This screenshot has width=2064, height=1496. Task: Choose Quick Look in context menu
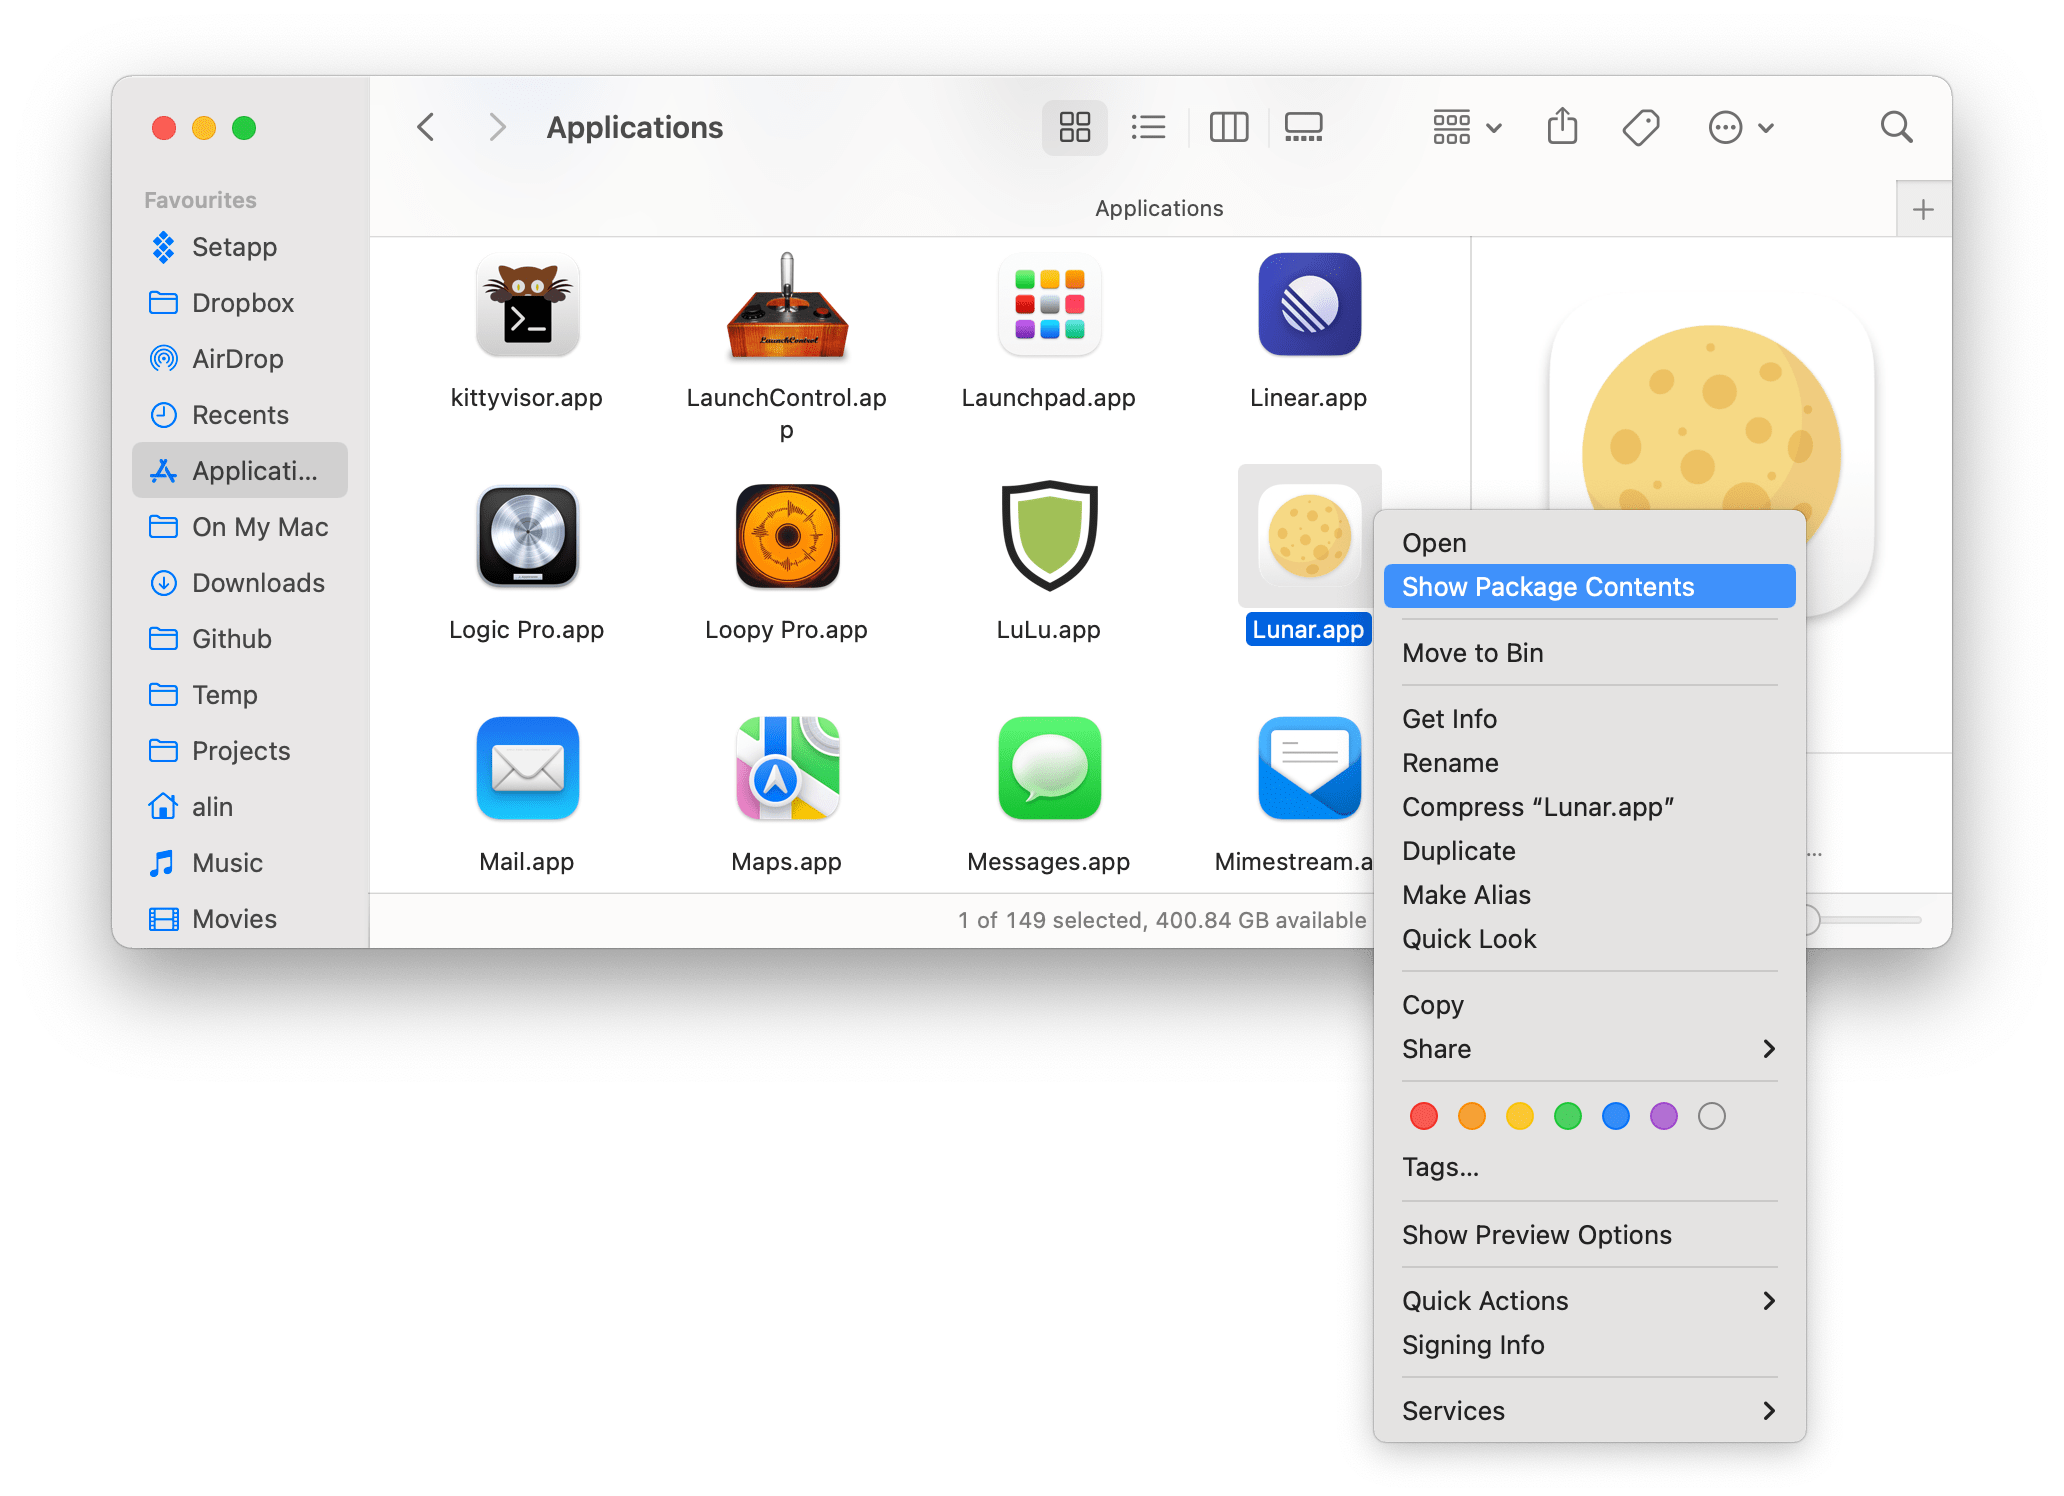click(1589, 939)
